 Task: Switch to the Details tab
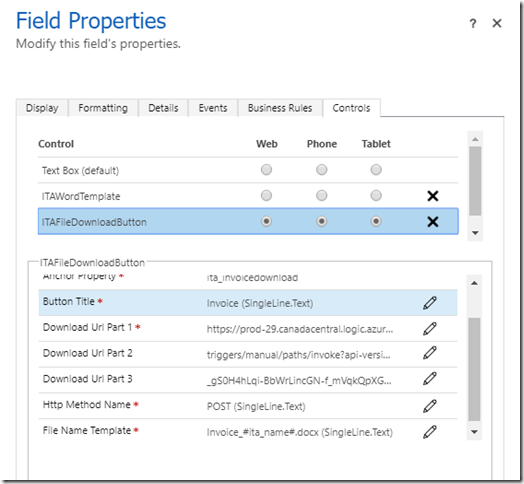(163, 108)
